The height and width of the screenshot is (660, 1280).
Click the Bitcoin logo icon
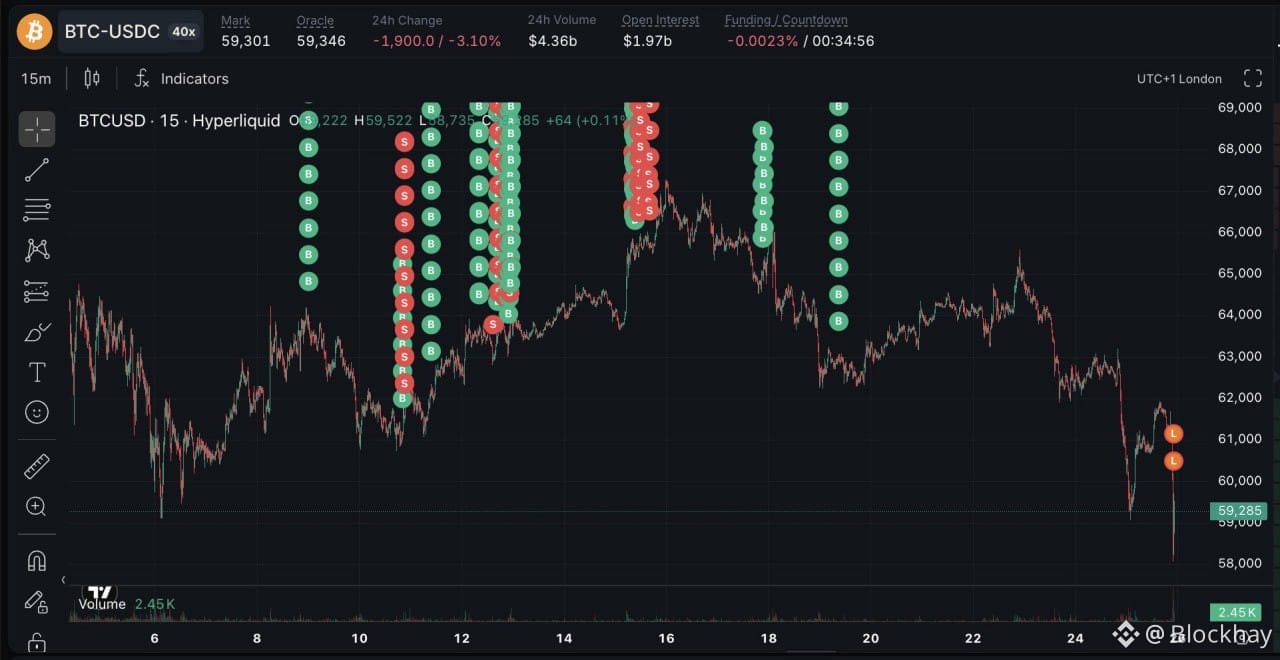click(34, 31)
